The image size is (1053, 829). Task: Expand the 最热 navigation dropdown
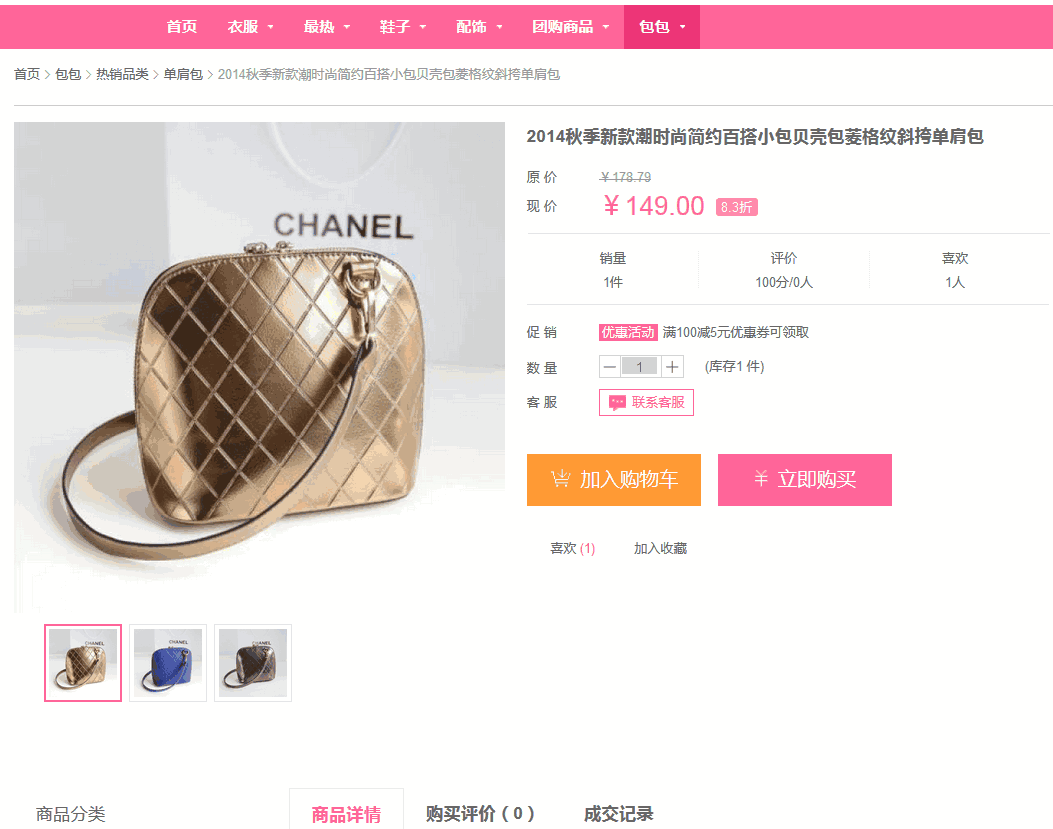[326, 27]
